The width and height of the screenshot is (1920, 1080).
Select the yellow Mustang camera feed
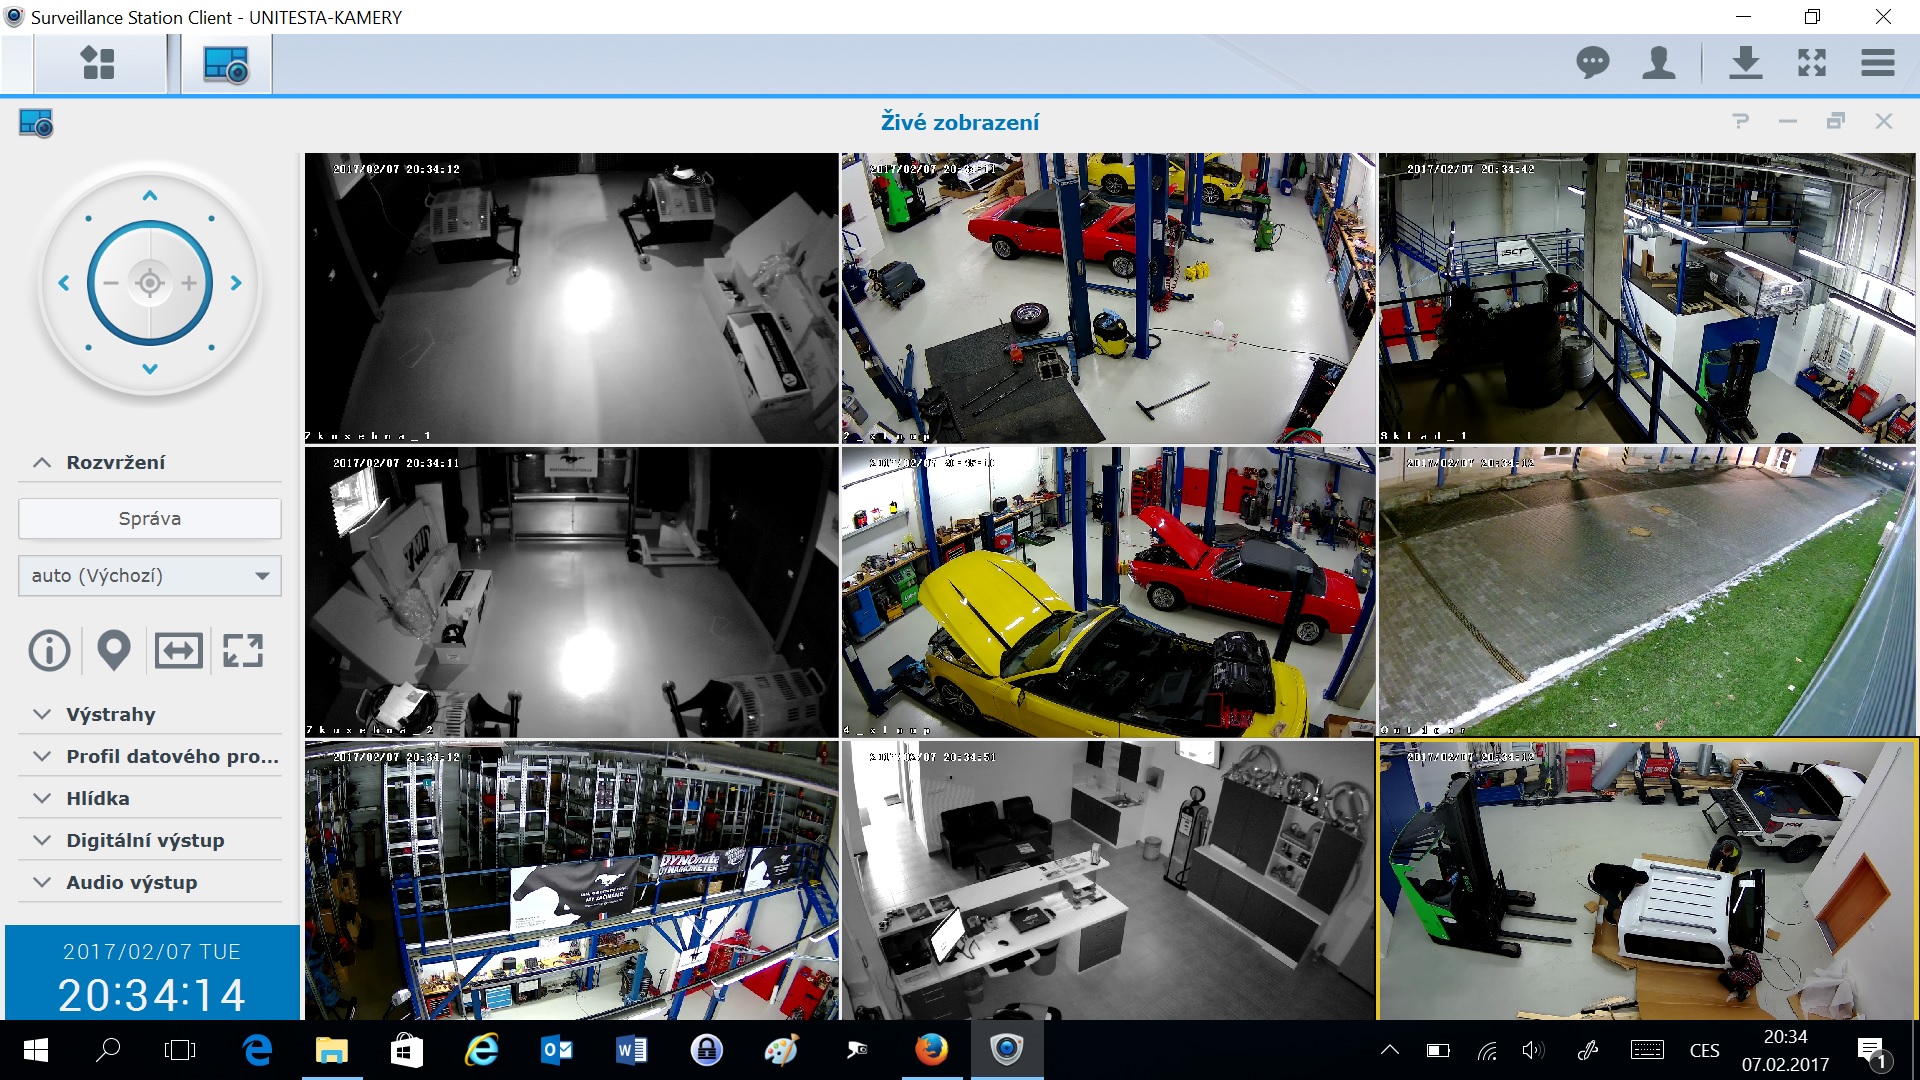[1107, 592]
